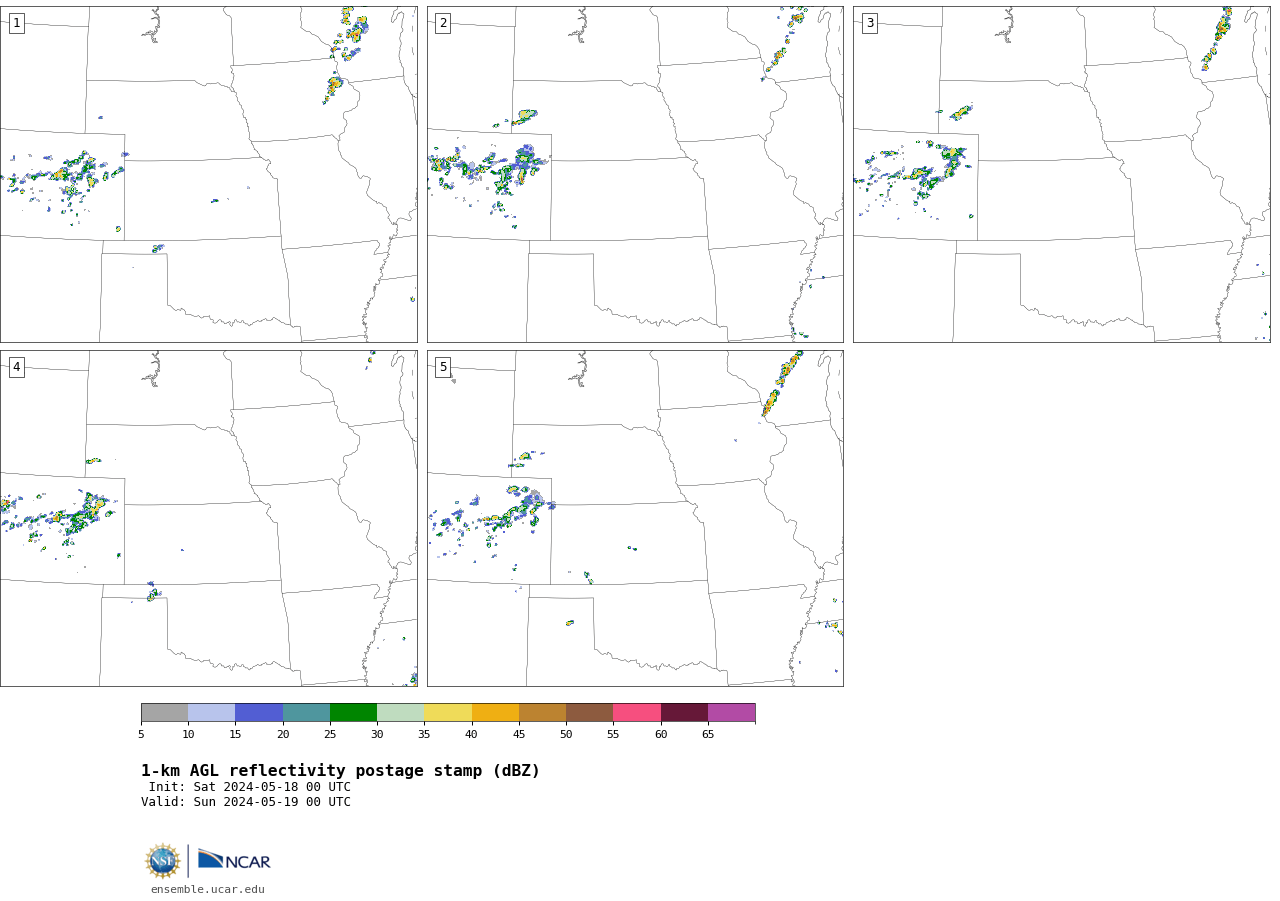Select the blue 15-20 dBZ swatch
Viewport: 1280px width, 901px height.
tap(259, 713)
